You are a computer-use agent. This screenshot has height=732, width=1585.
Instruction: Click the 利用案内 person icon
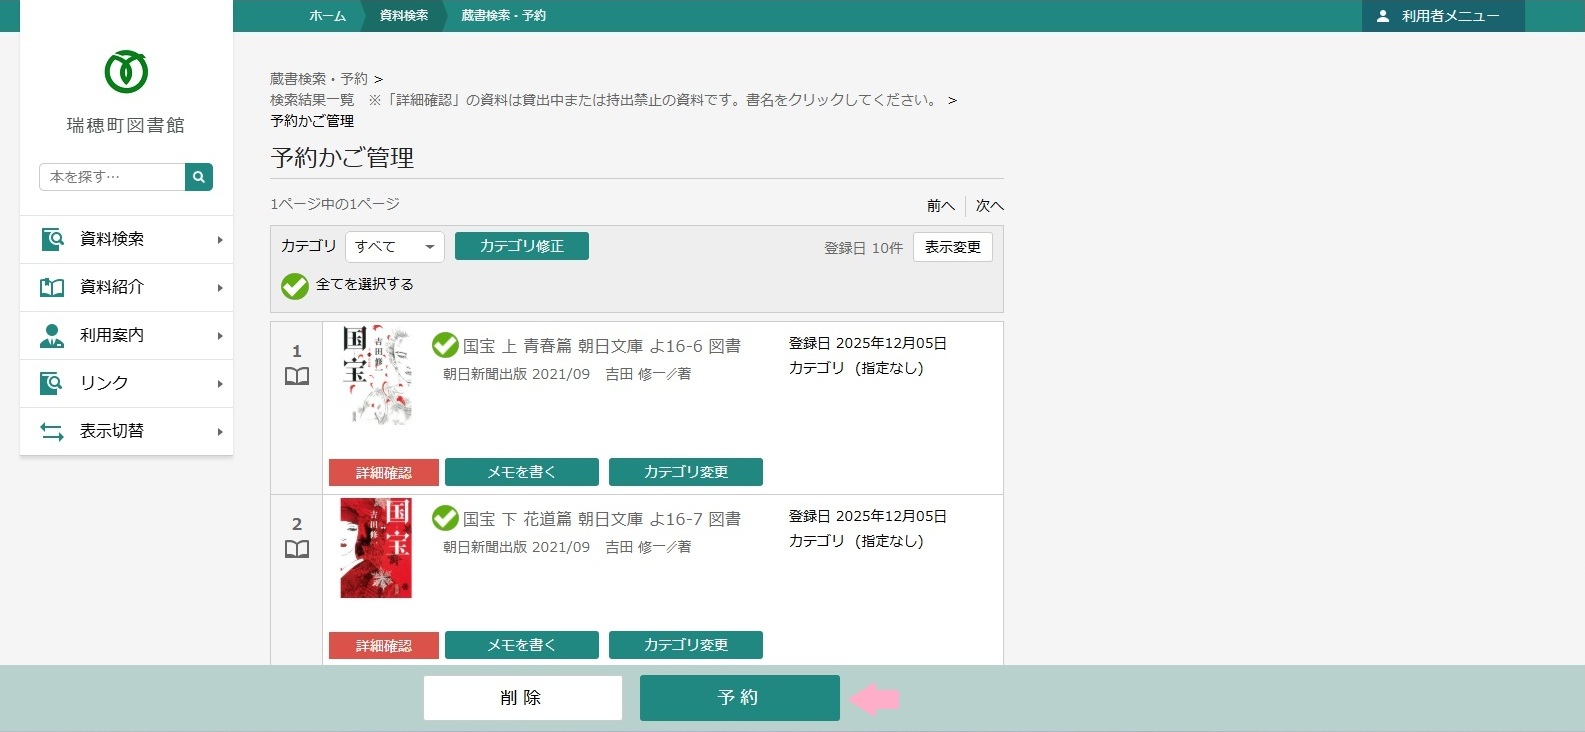pos(52,335)
